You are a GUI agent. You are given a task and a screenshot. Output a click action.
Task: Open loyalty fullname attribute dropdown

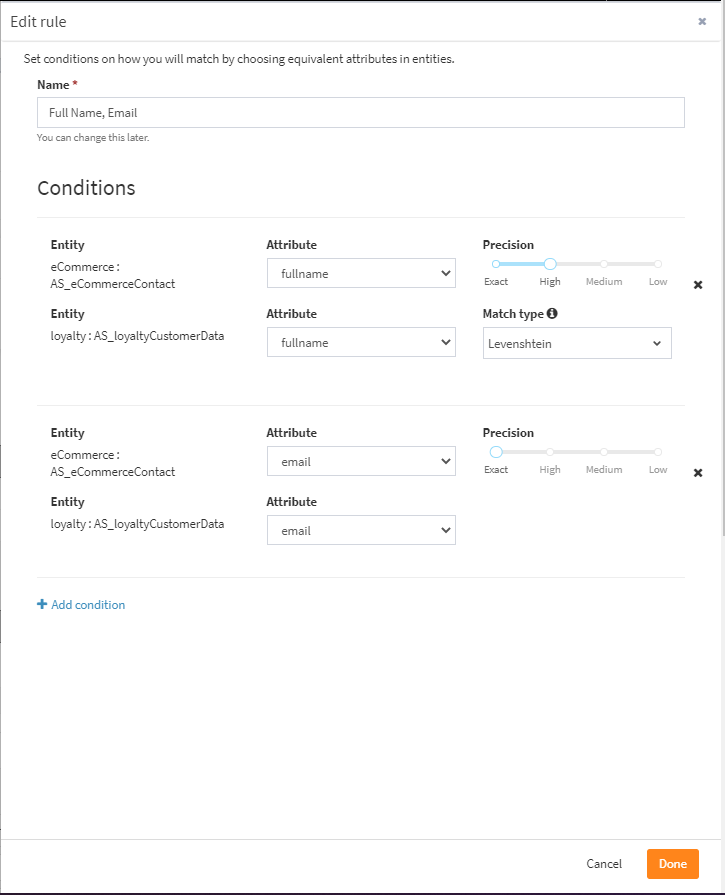(361, 343)
